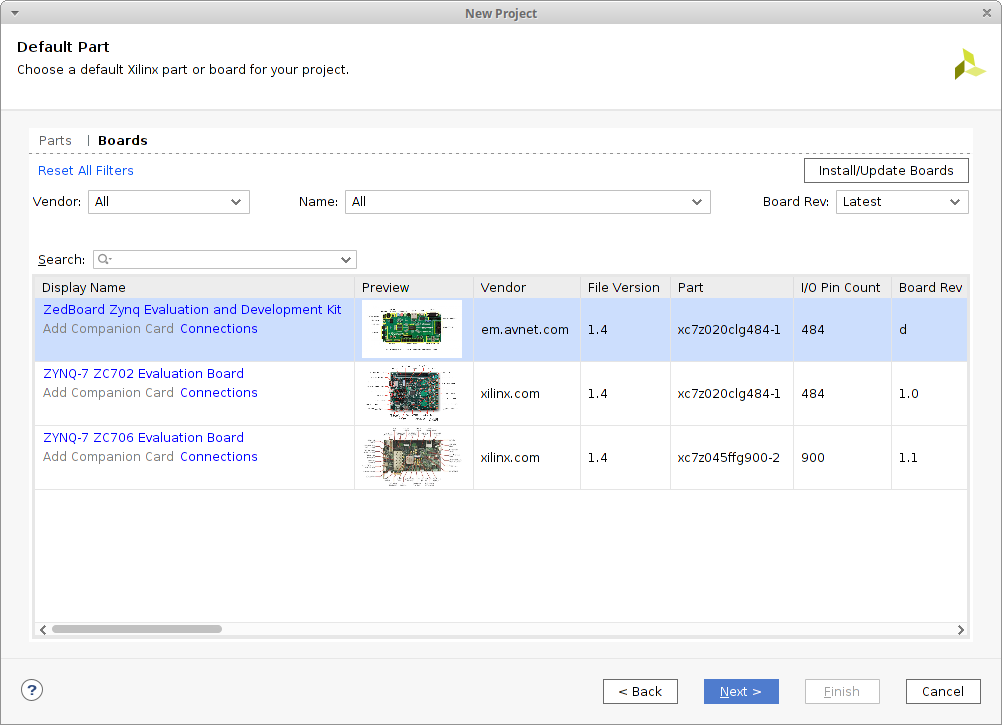1002x725 pixels.
Task: Open Connections link for ZYNQ-7 ZC702 board
Action: 219,393
